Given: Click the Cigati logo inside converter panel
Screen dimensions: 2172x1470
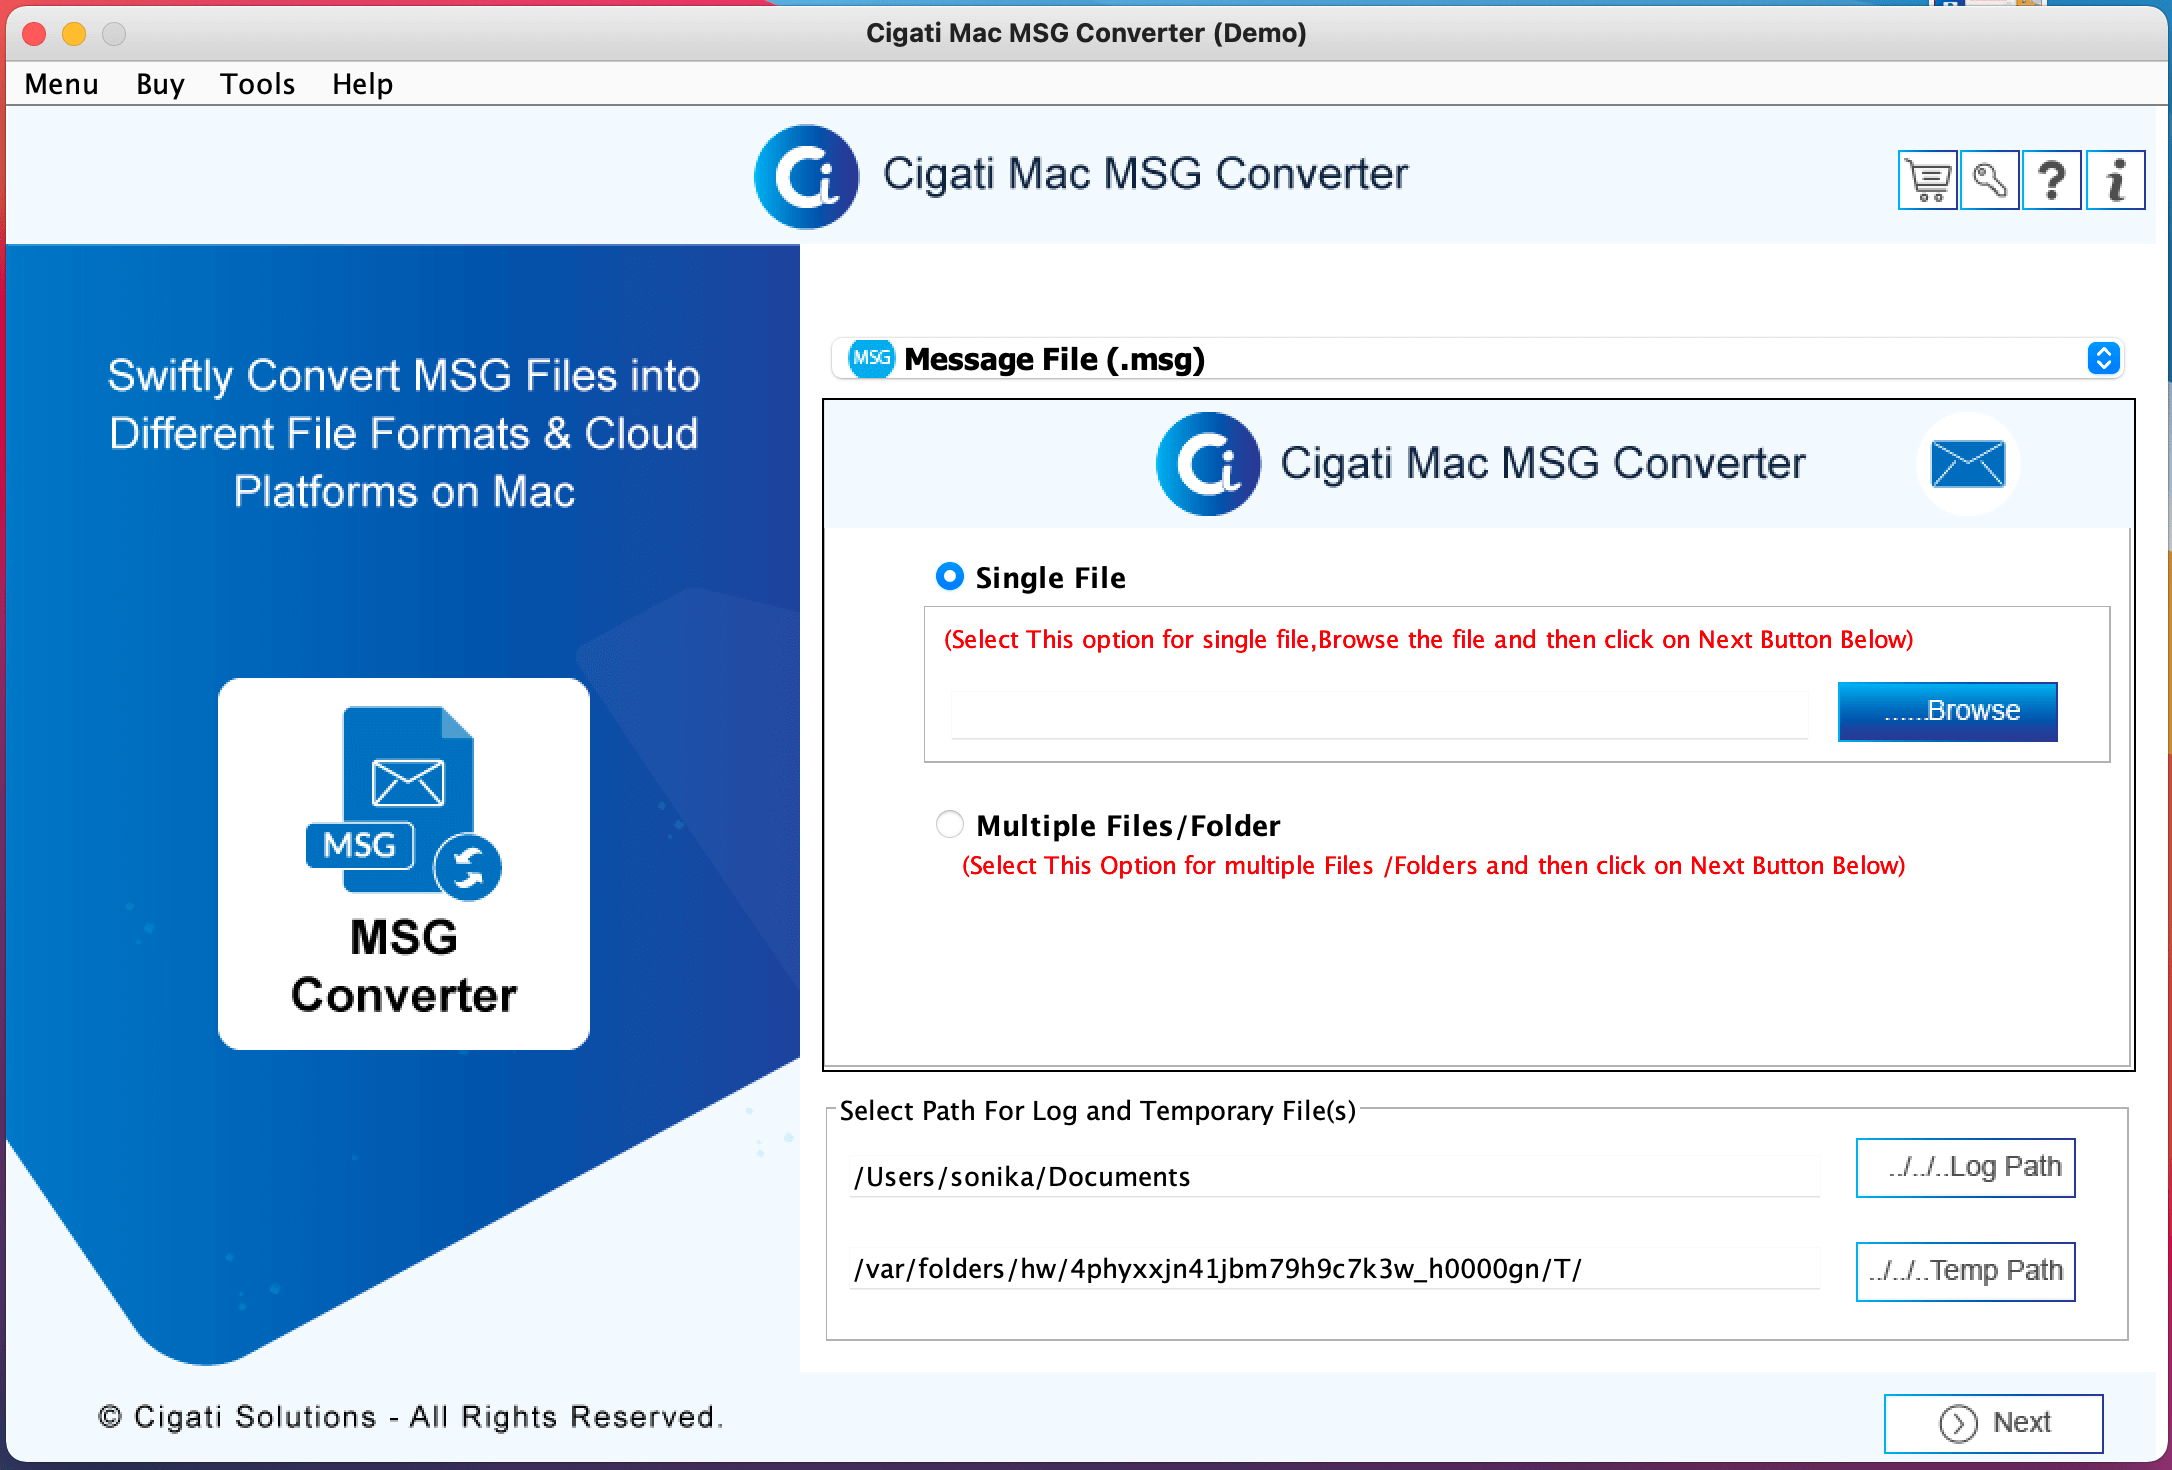Looking at the screenshot, I should click(1208, 464).
